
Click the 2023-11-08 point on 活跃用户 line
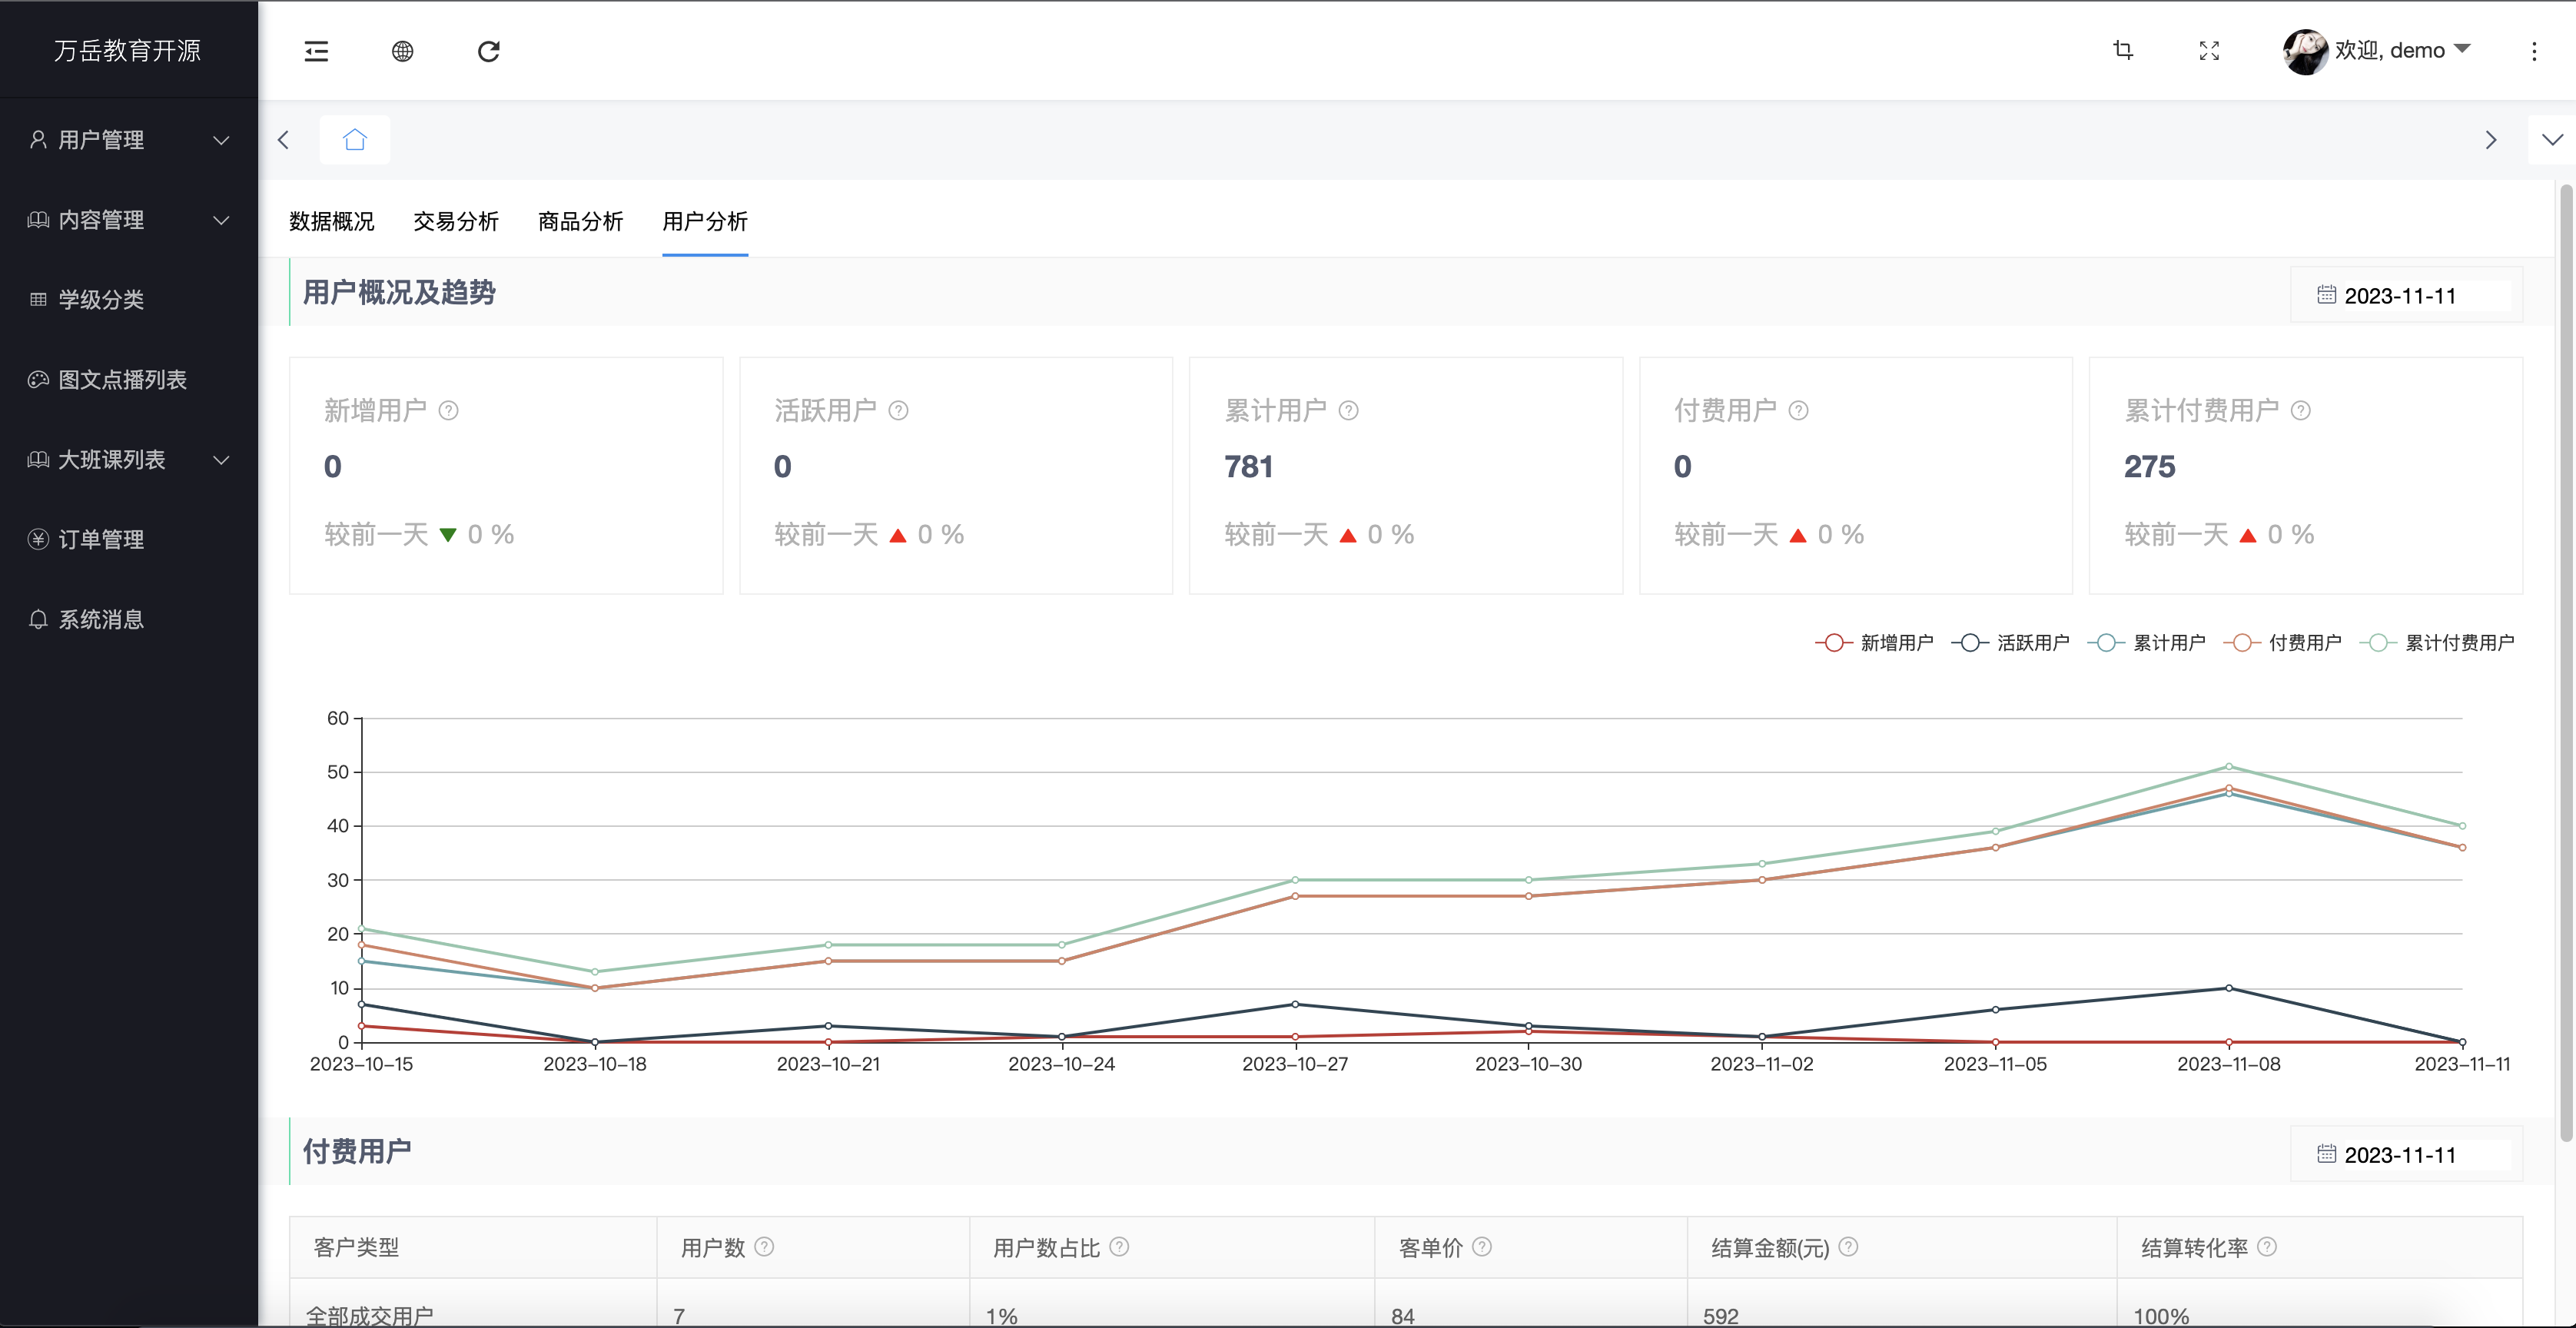tap(2228, 988)
